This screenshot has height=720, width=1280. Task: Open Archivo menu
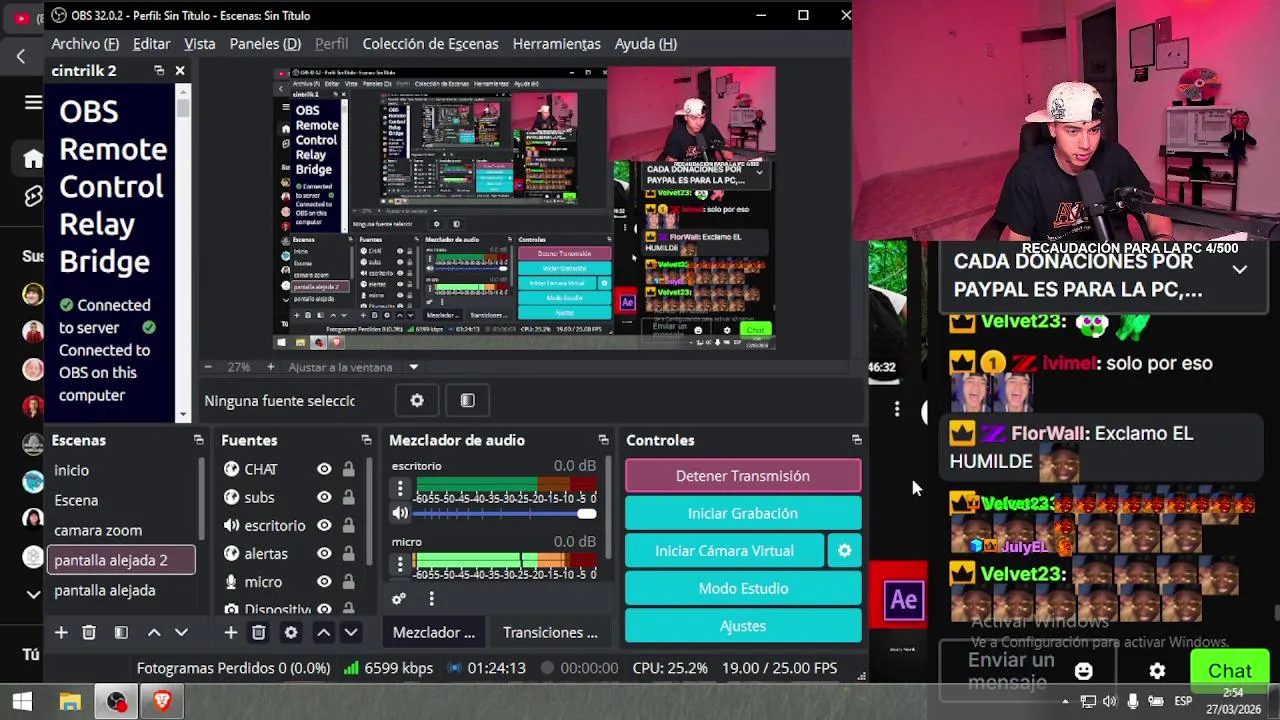click(85, 44)
